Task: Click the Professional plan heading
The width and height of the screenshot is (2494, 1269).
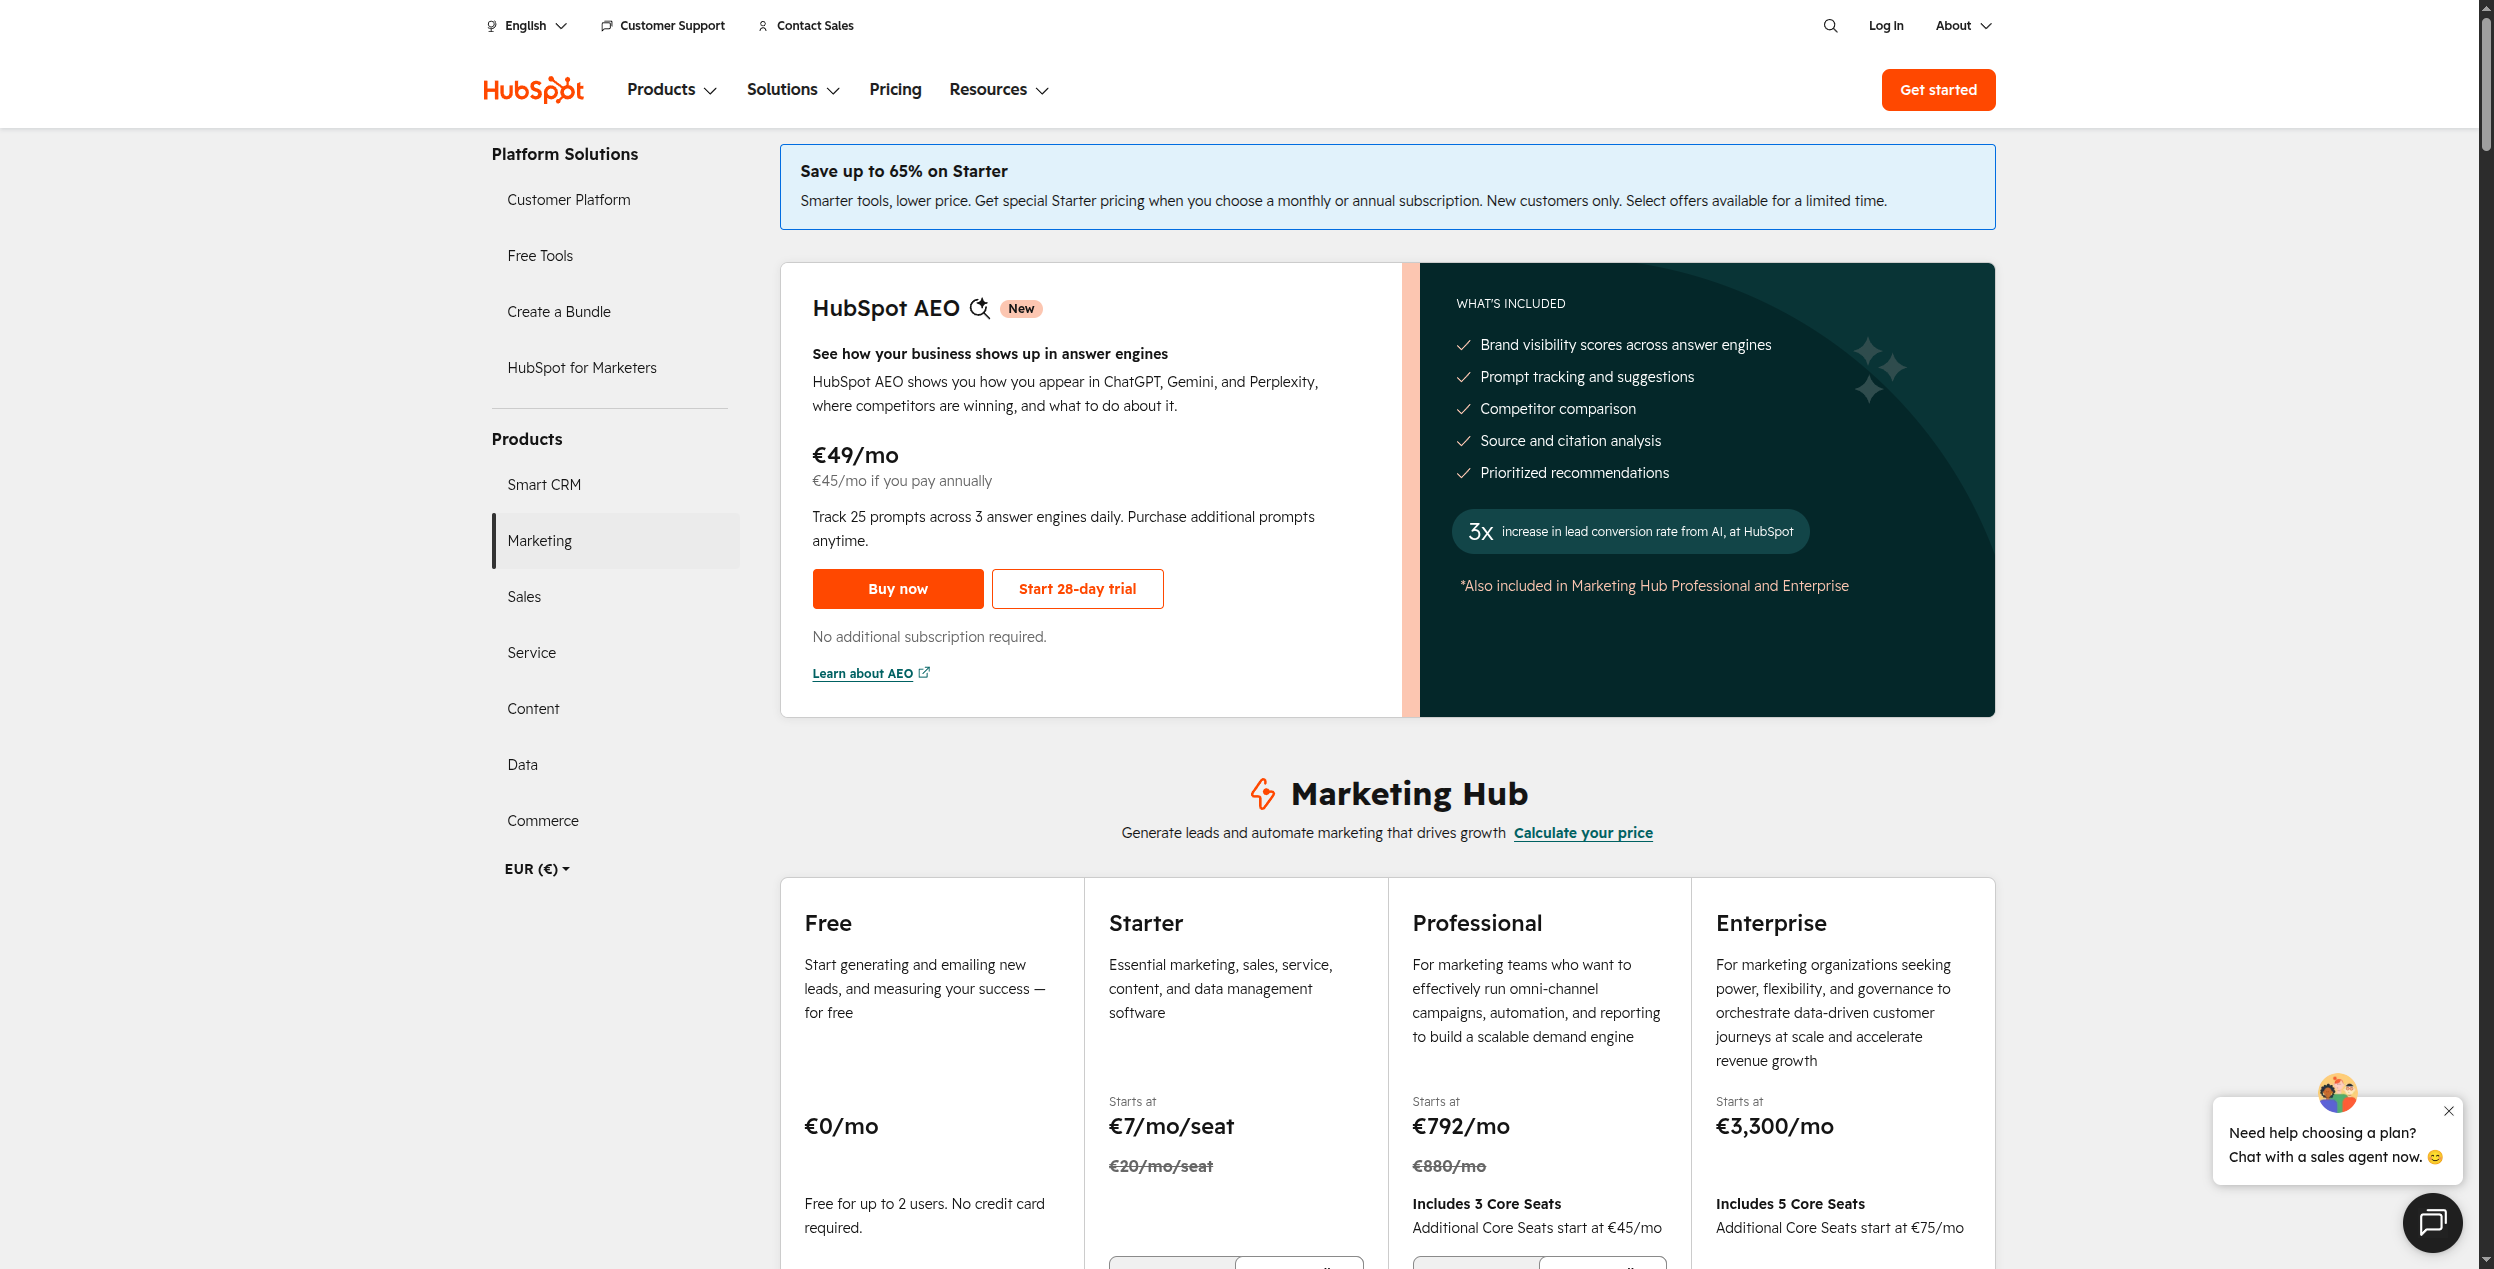Action: tap(1477, 923)
